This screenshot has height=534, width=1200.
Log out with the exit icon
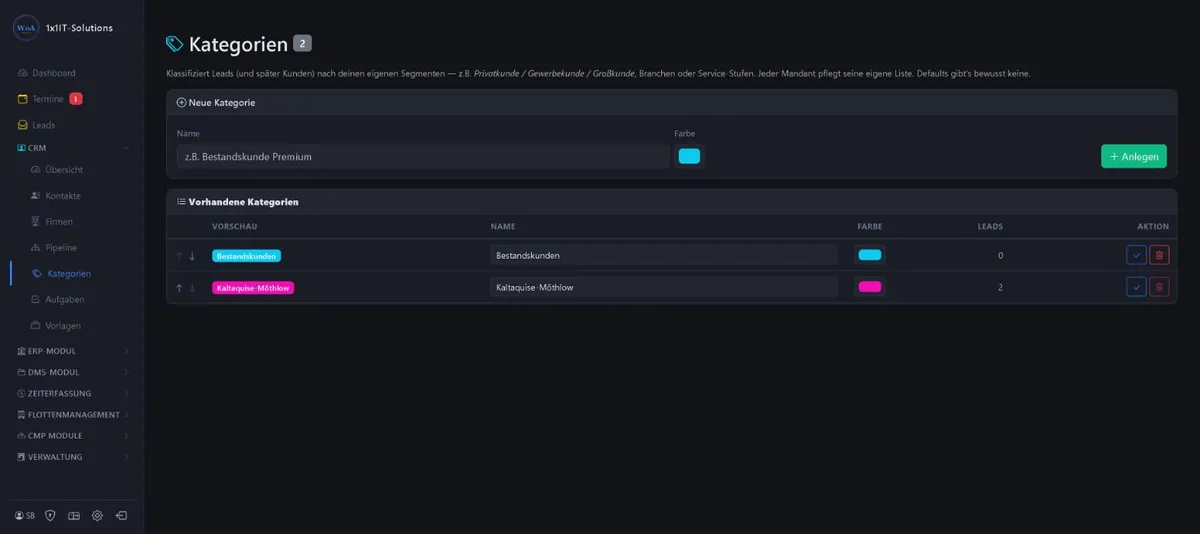click(x=121, y=516)
